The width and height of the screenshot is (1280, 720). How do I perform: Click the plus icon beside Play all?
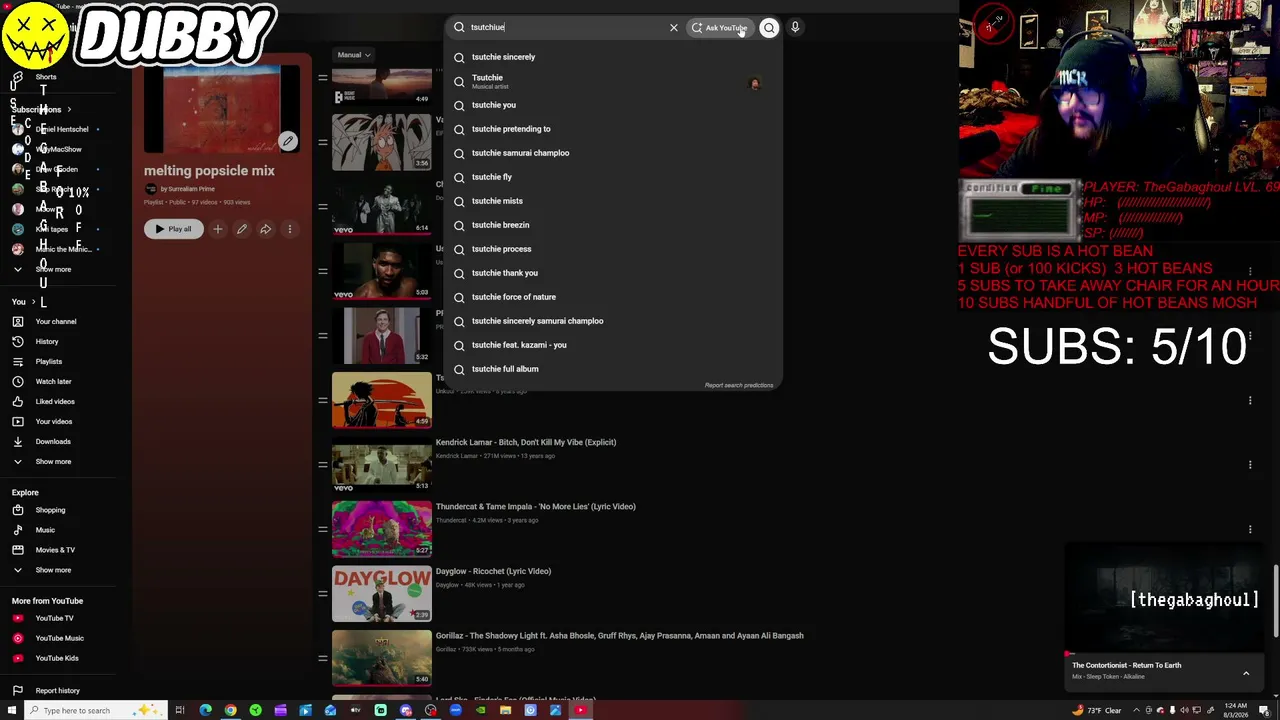pyautogui.click(x=218, y=229)
